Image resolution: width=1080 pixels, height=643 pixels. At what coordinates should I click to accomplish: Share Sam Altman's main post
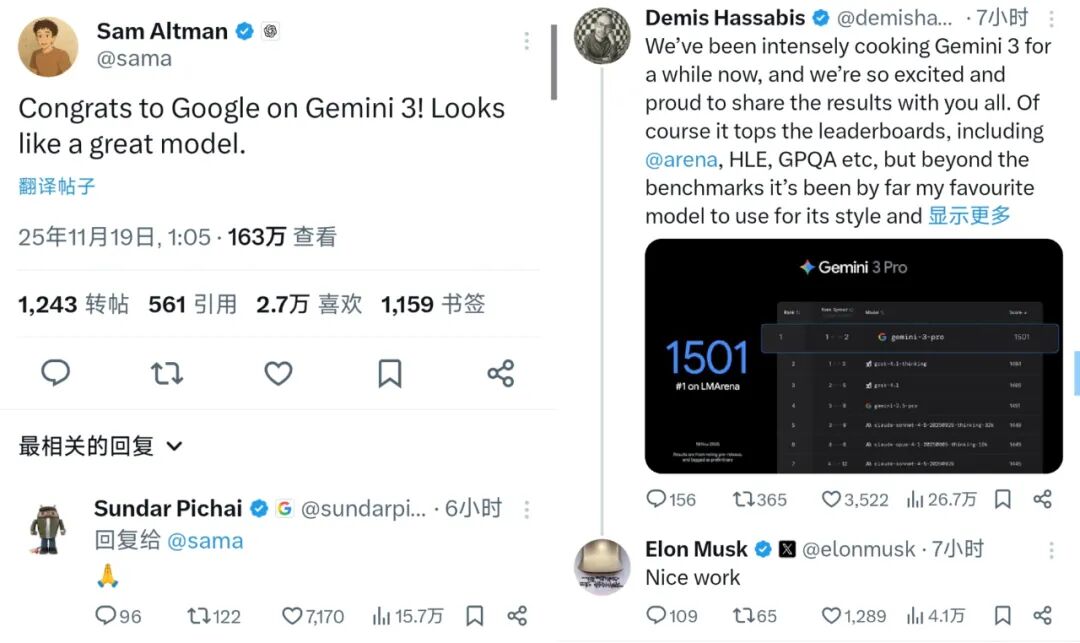501,373
